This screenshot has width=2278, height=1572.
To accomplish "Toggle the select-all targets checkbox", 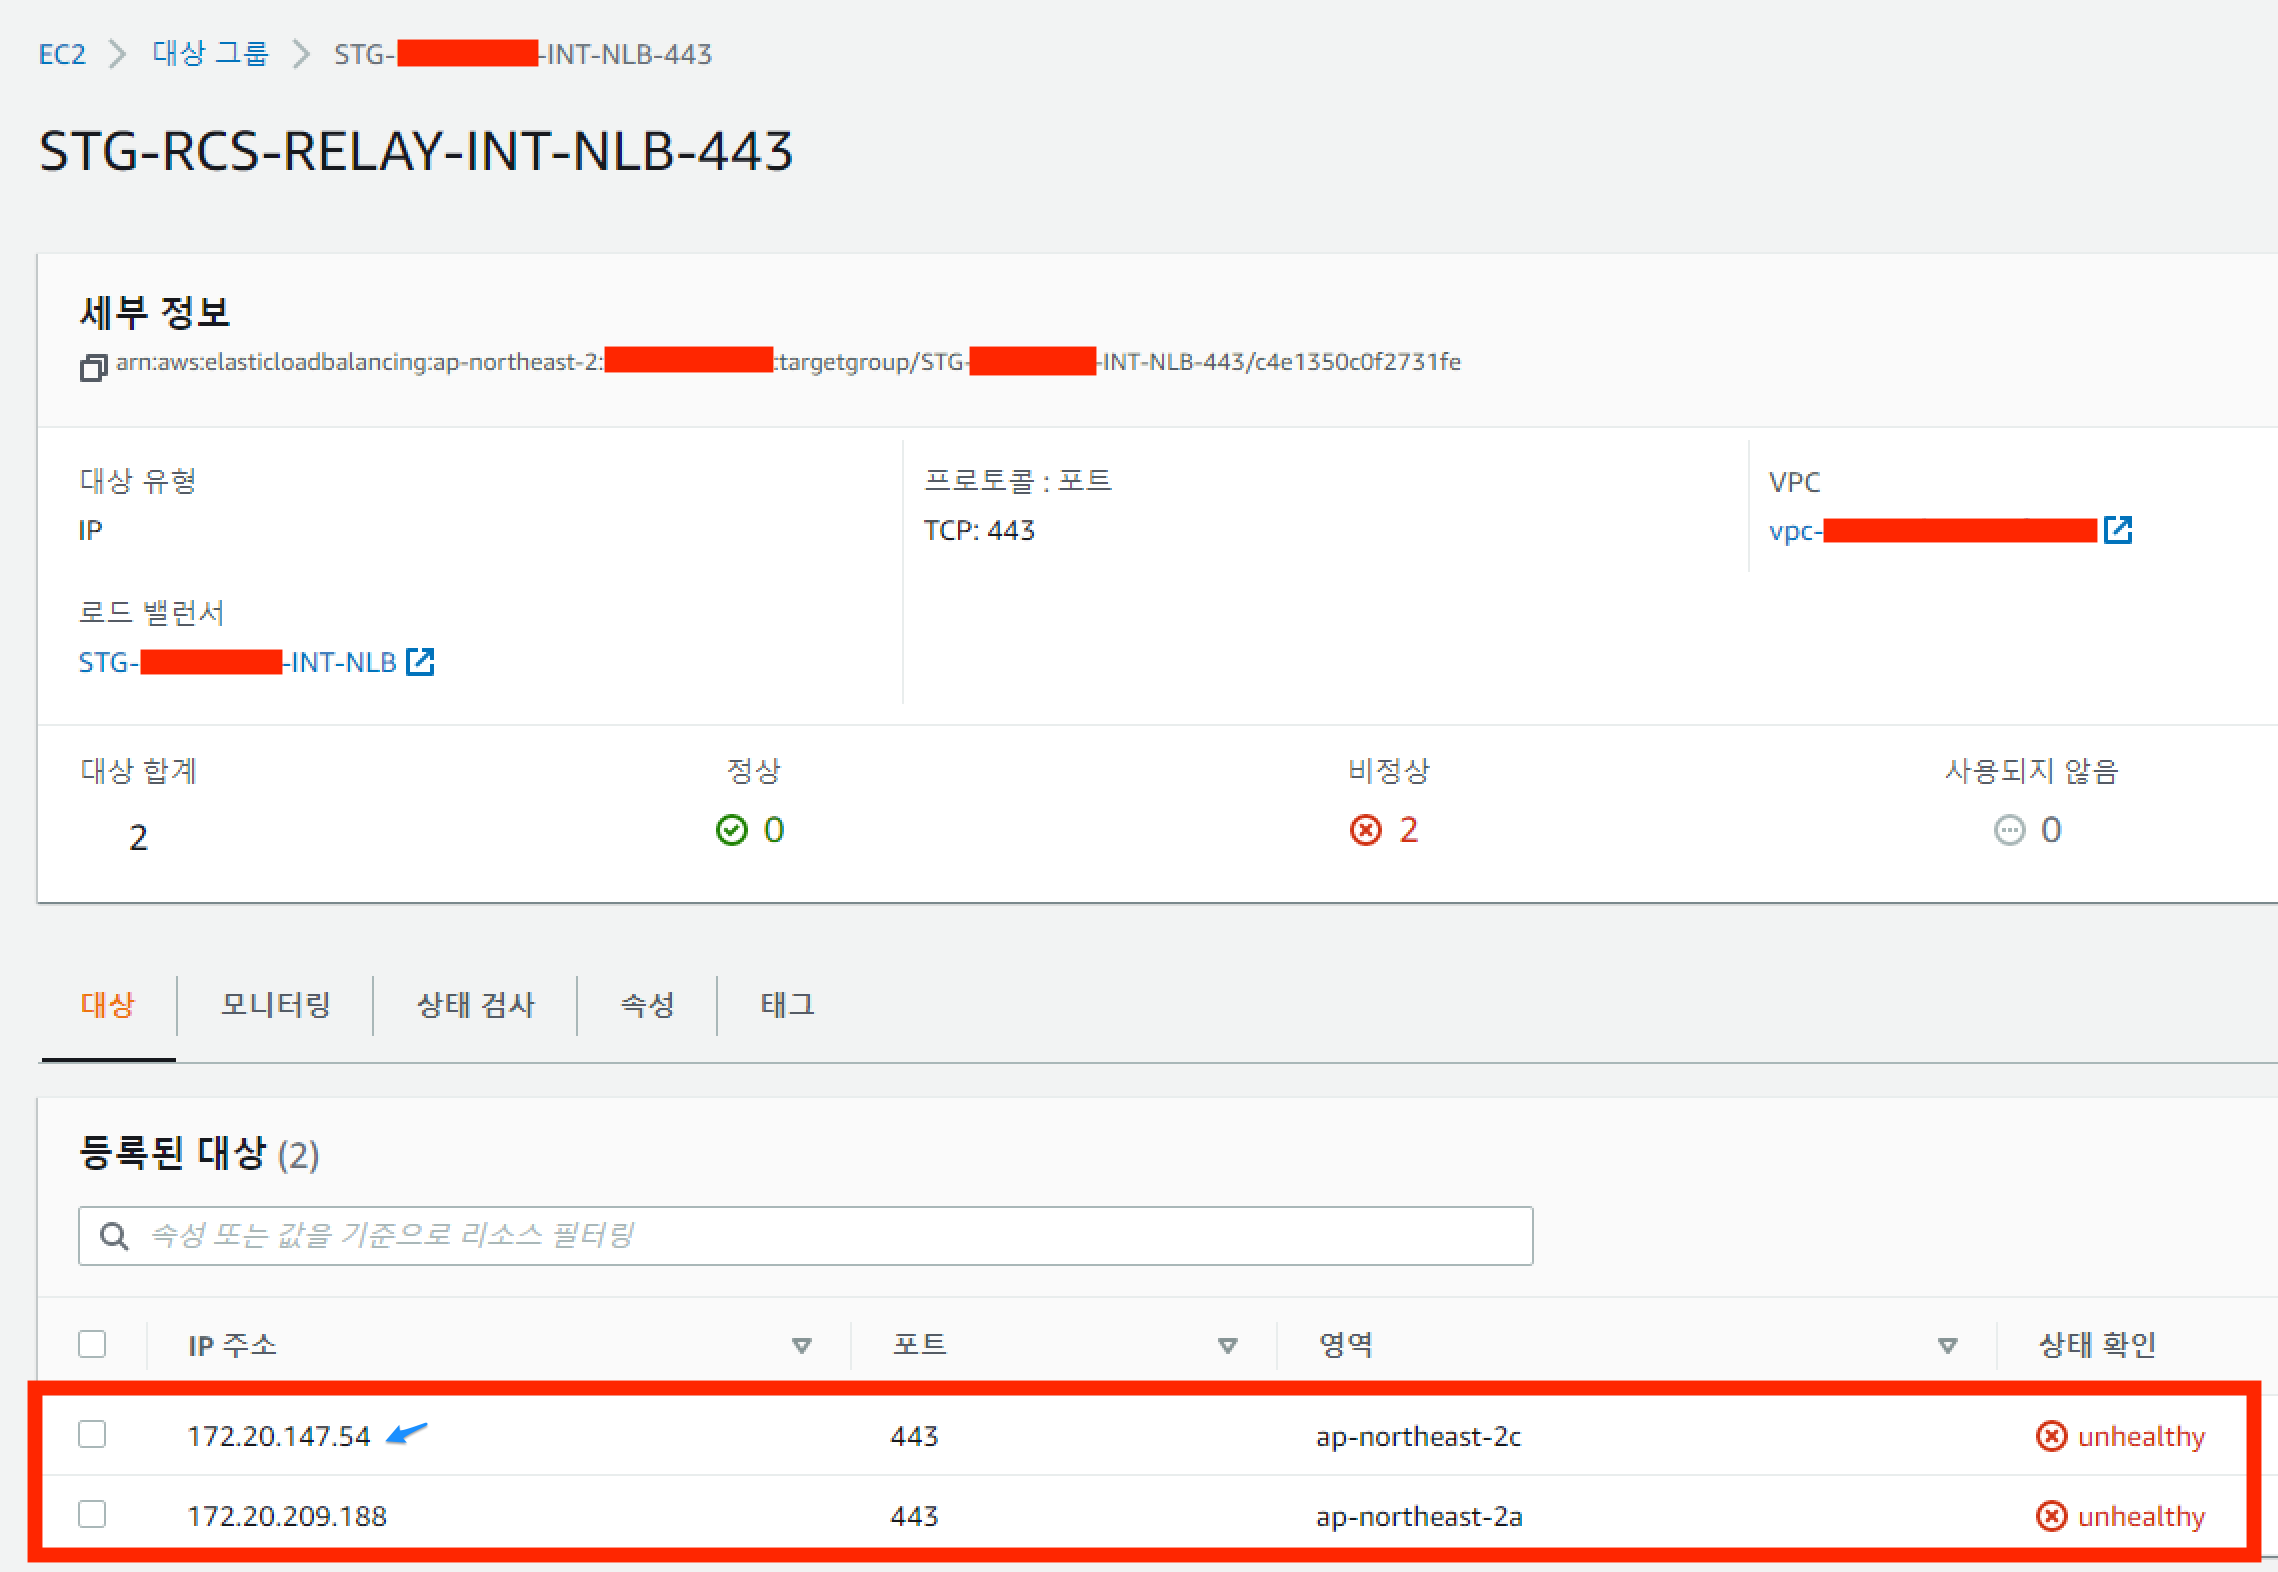I will pyautogui.click(x=92, y=1343).
